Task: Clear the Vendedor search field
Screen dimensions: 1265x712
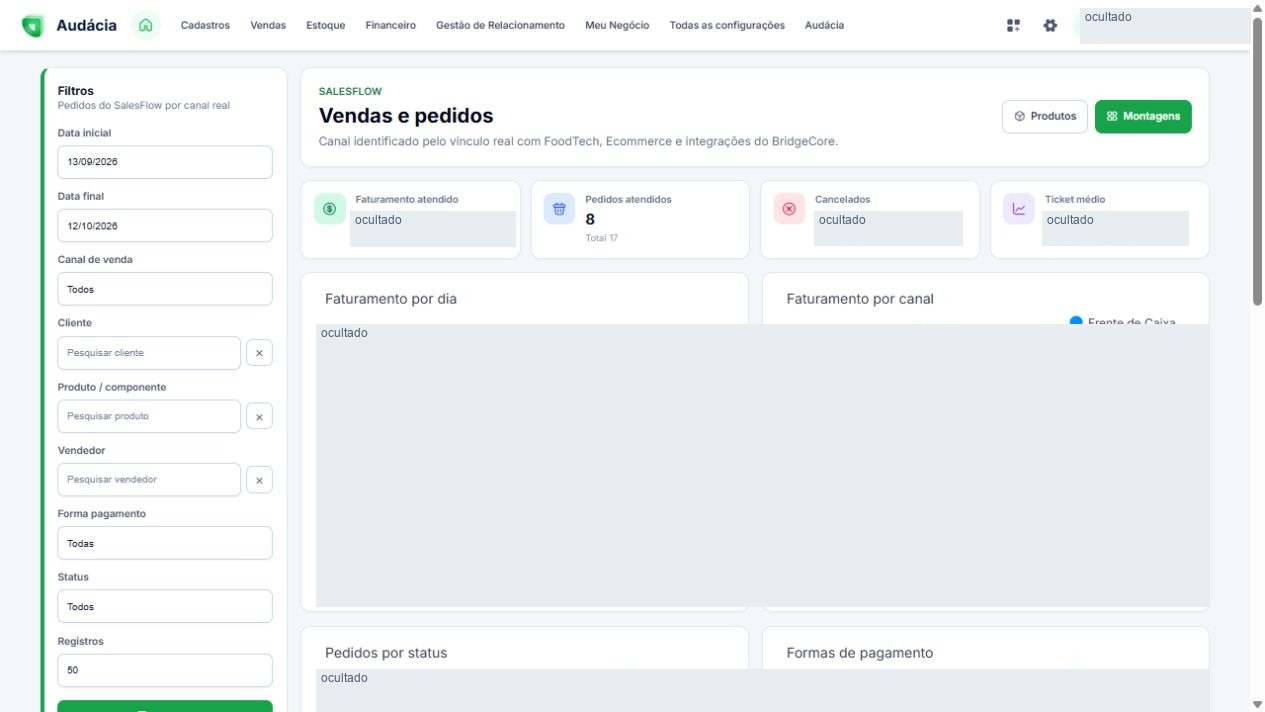Action: pyautogui.click(x=259, y=480)
